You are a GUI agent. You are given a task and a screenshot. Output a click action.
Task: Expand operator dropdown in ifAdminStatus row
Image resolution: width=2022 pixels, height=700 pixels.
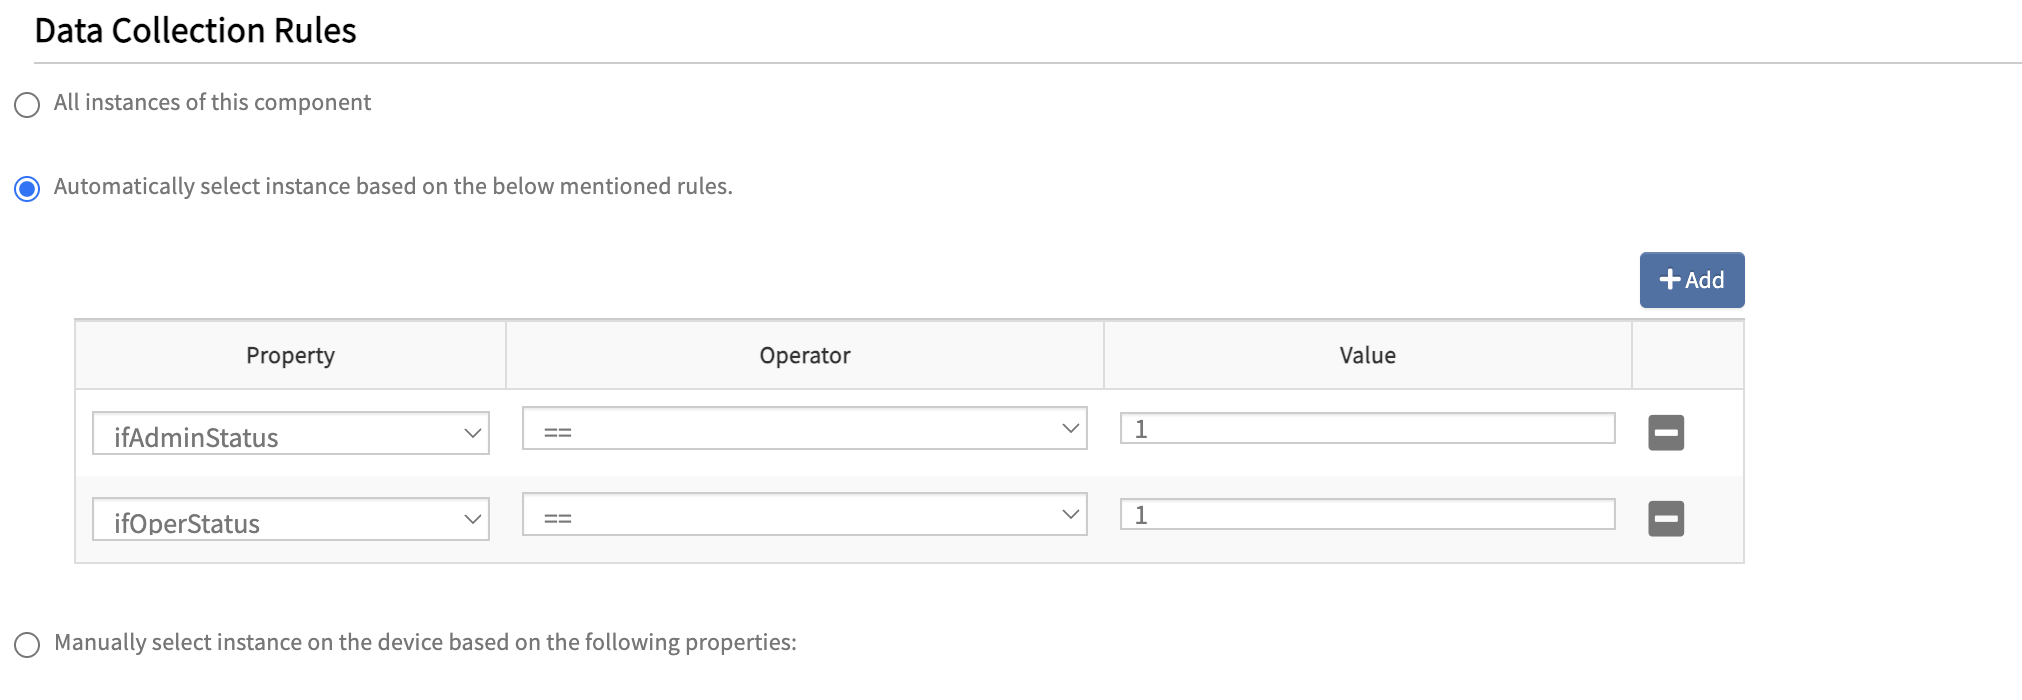804,429
